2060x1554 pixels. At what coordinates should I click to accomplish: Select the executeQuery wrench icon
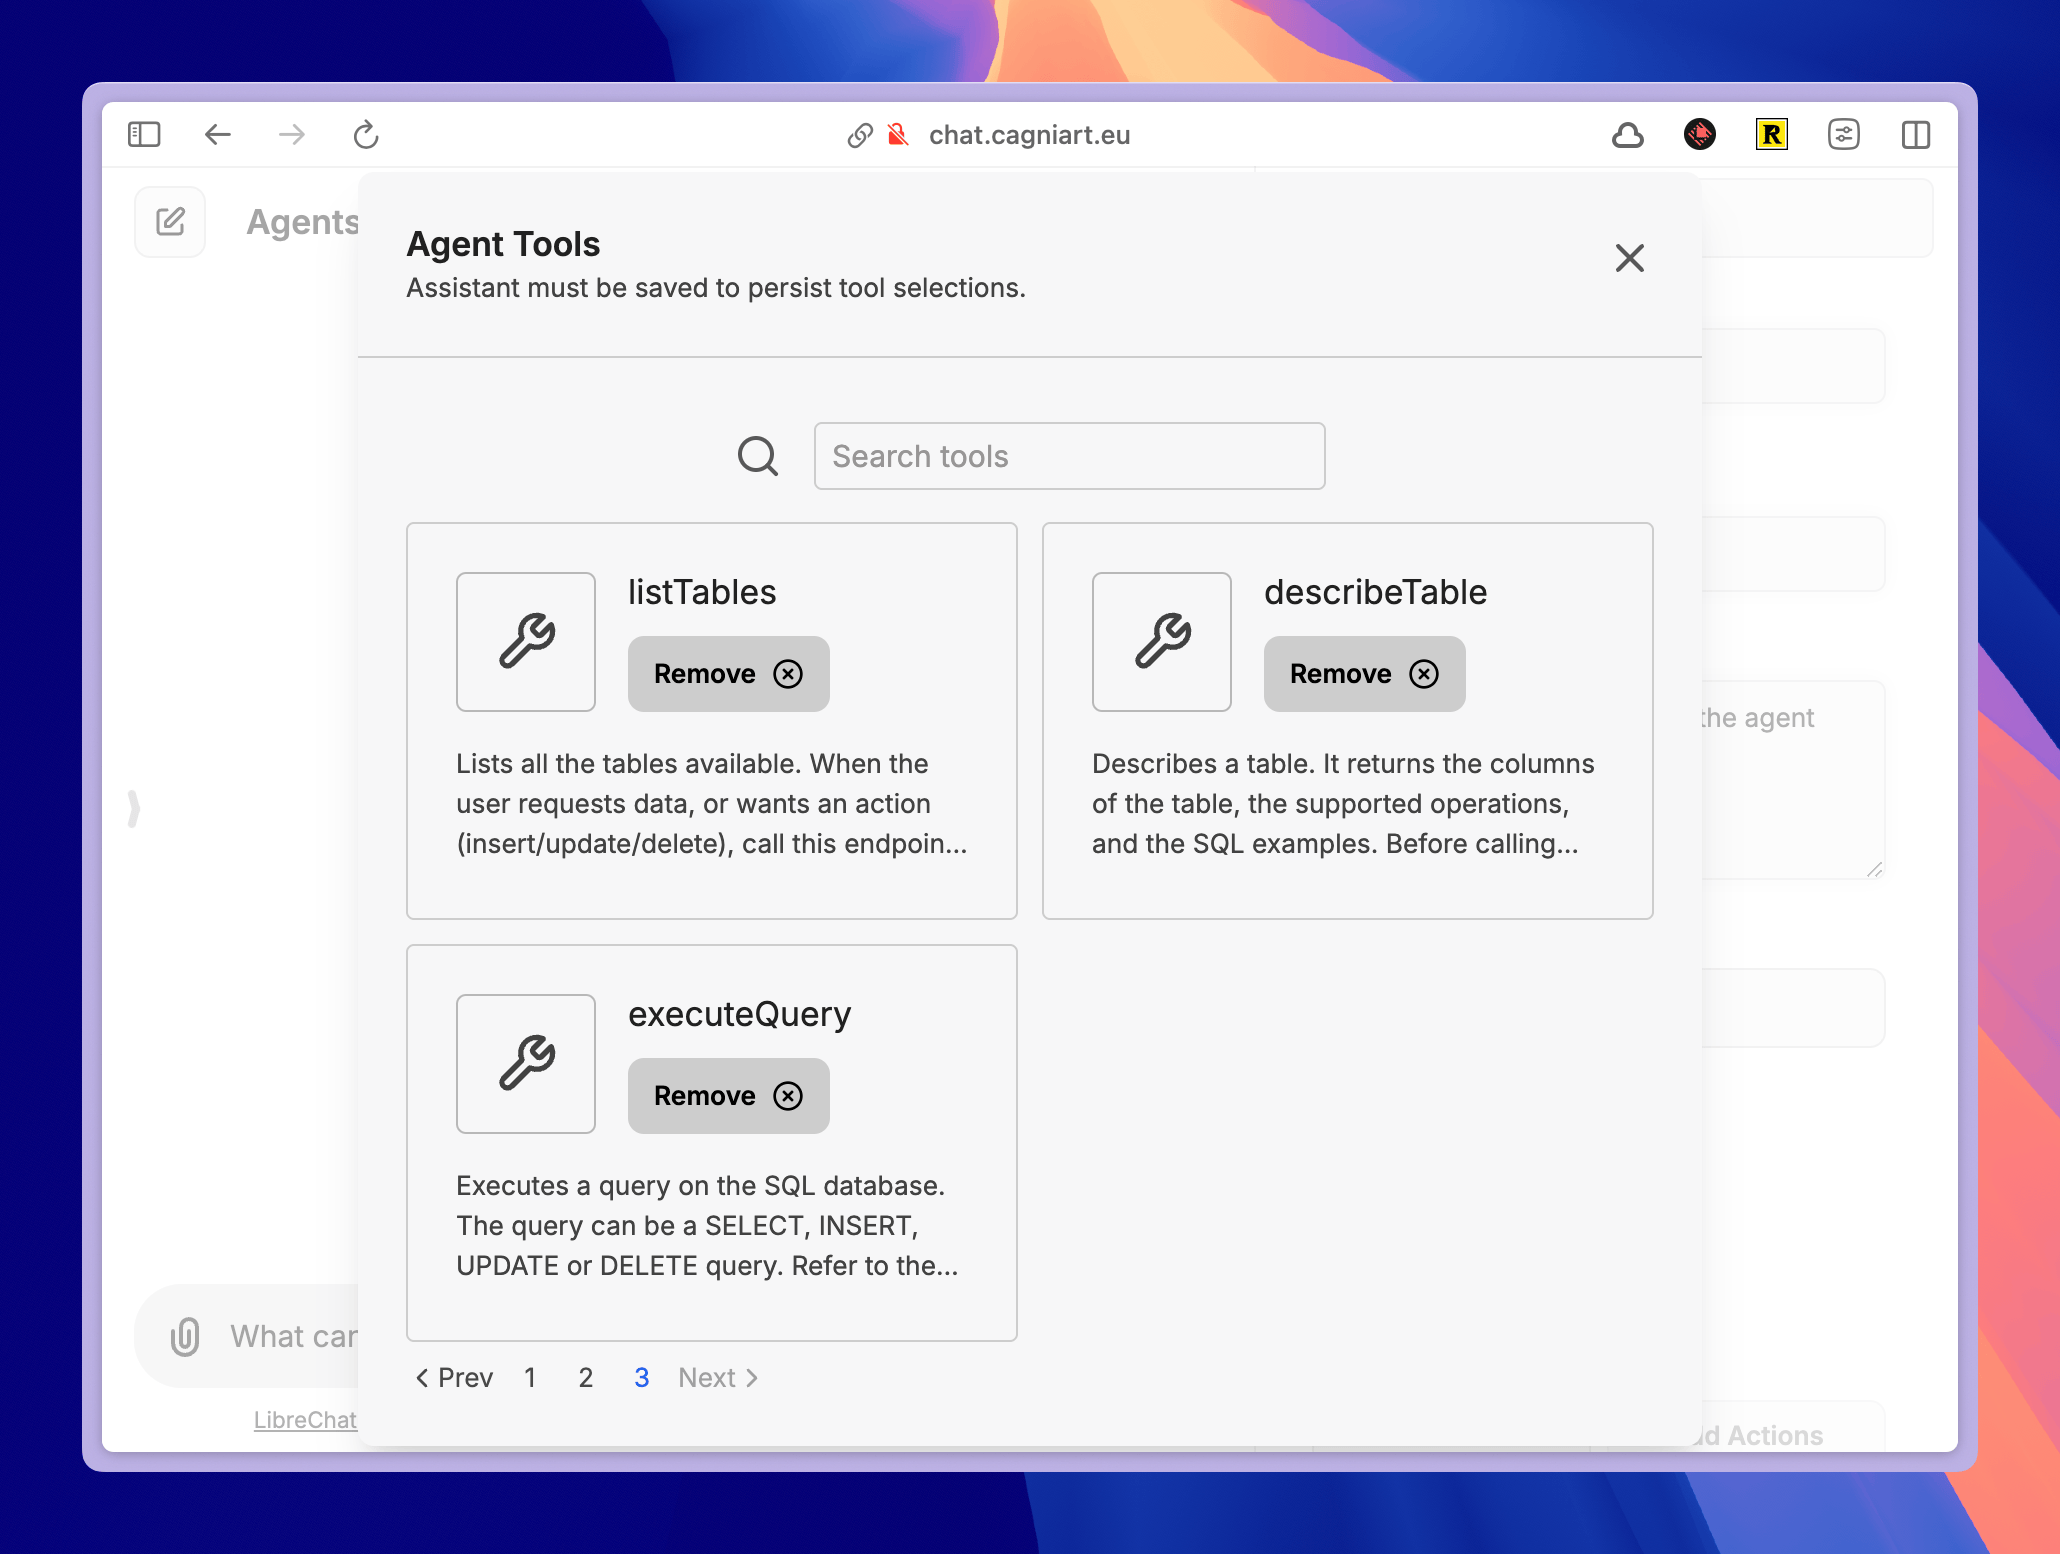click(526, 1064)
